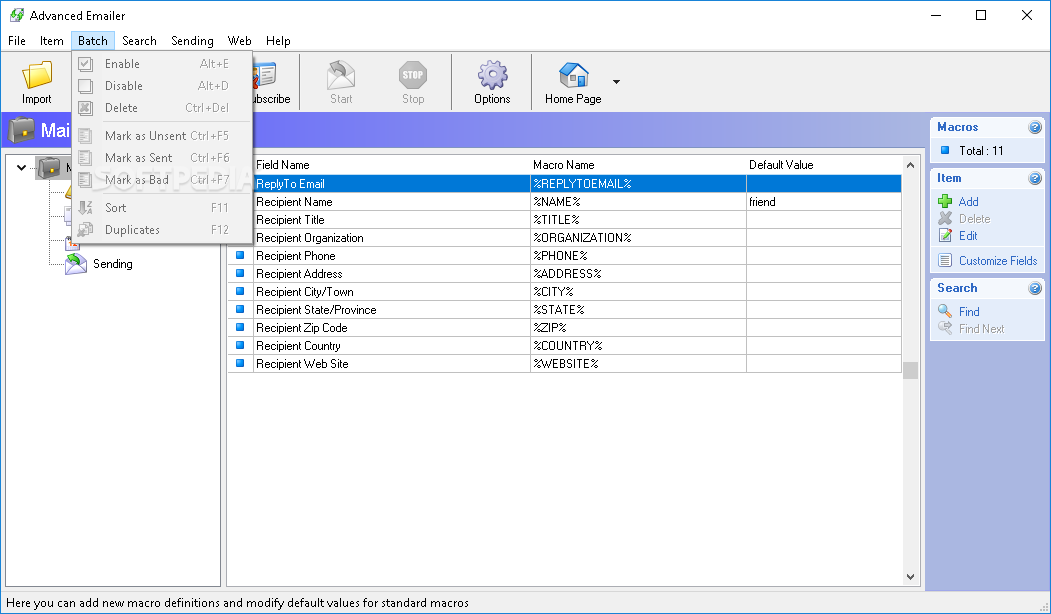Click the %PHONE% macro cell
The height and width of the screenshot is (614, 1051).
tap(638, 255)
